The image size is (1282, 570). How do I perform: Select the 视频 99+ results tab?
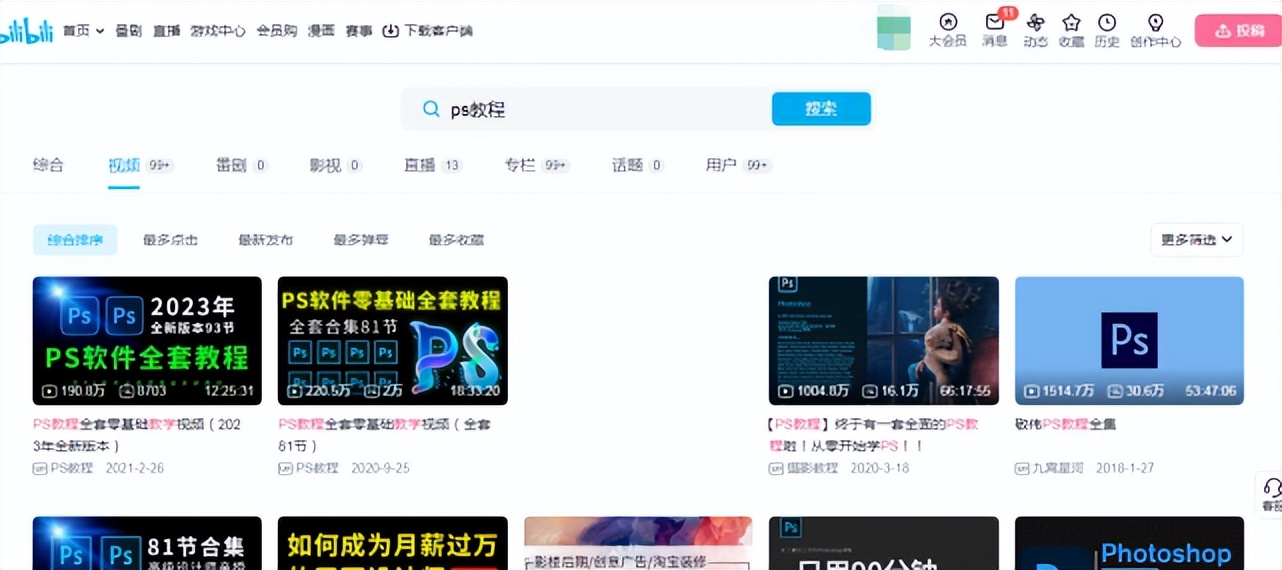coord(141,165)
